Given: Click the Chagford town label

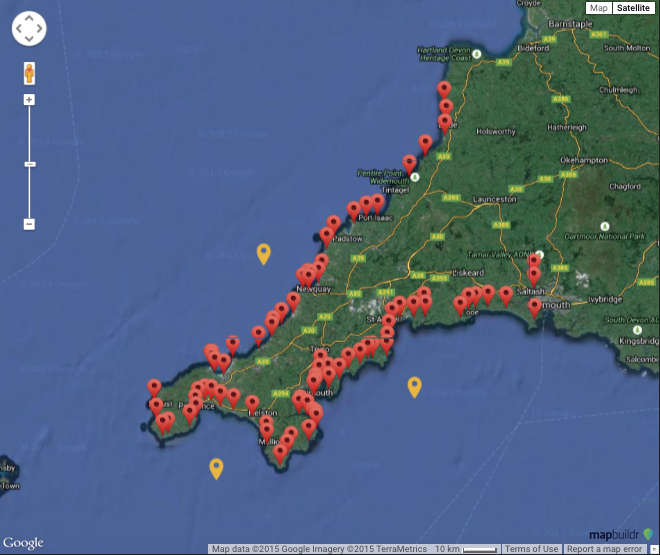Looking at the screenshot, I should (x=625, y=186).
